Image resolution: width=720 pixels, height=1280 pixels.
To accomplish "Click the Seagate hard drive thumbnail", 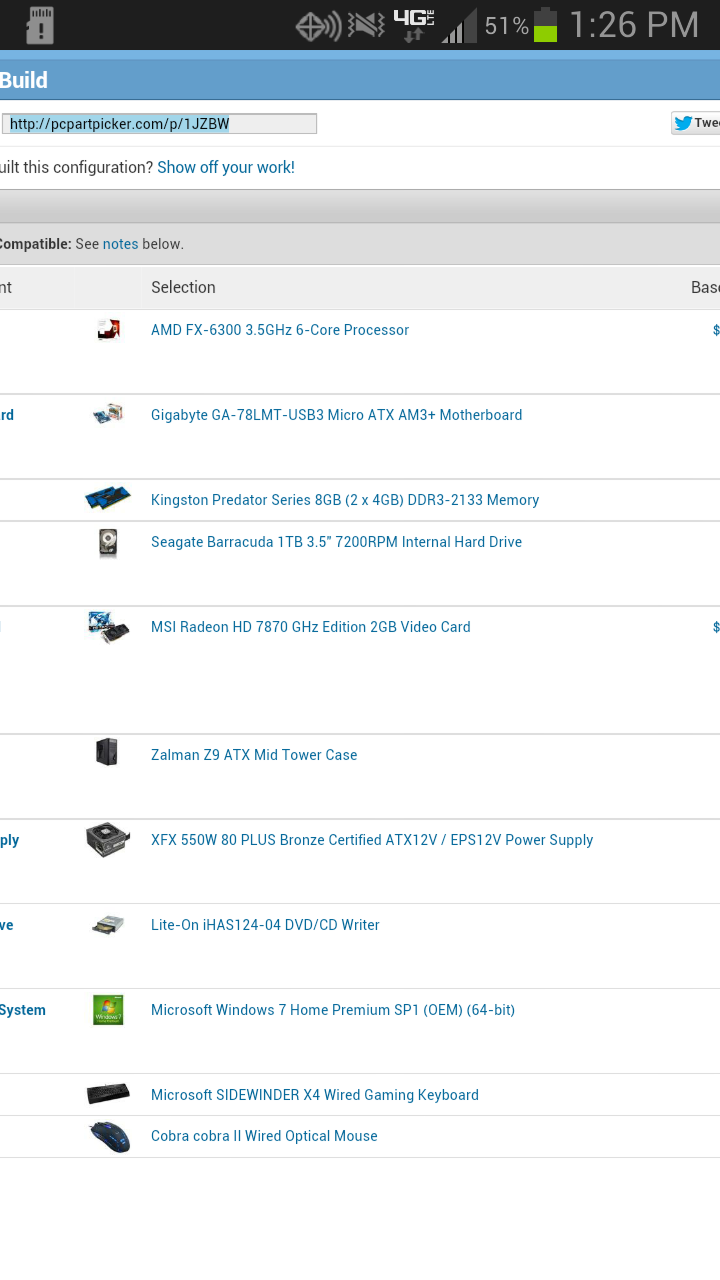I will click(x=108, y=543).
